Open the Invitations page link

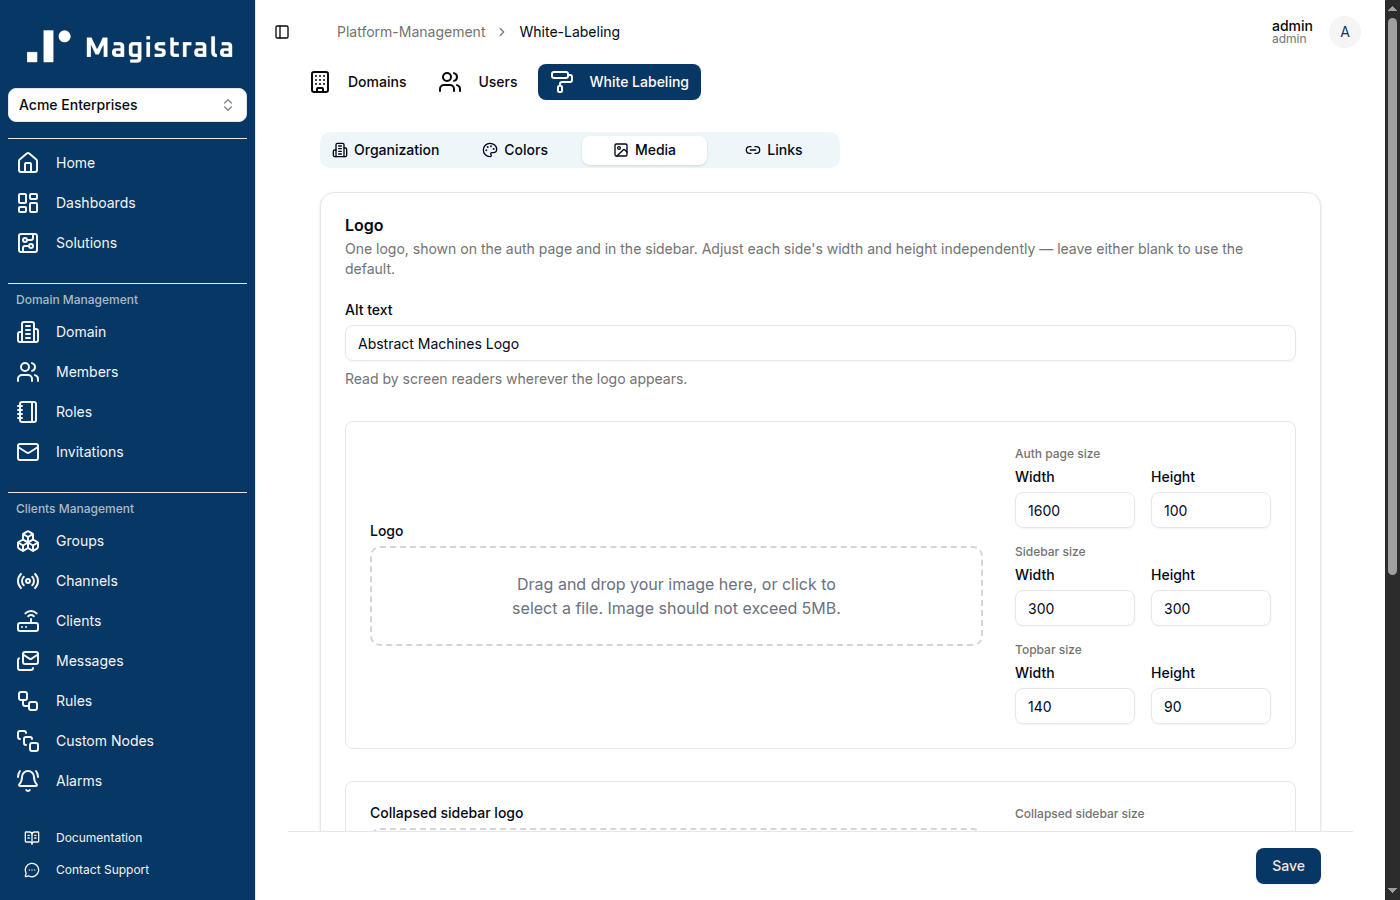(x=90, y=452)
